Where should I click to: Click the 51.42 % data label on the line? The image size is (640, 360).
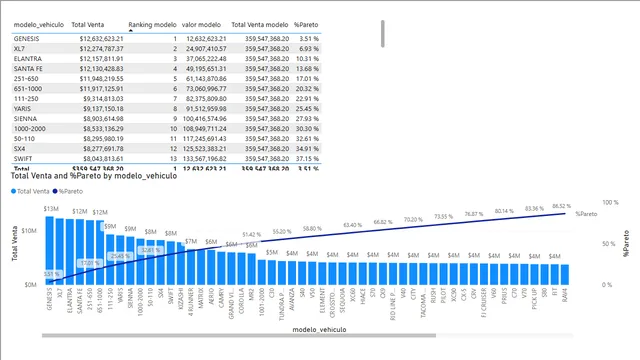coord(251,234)
